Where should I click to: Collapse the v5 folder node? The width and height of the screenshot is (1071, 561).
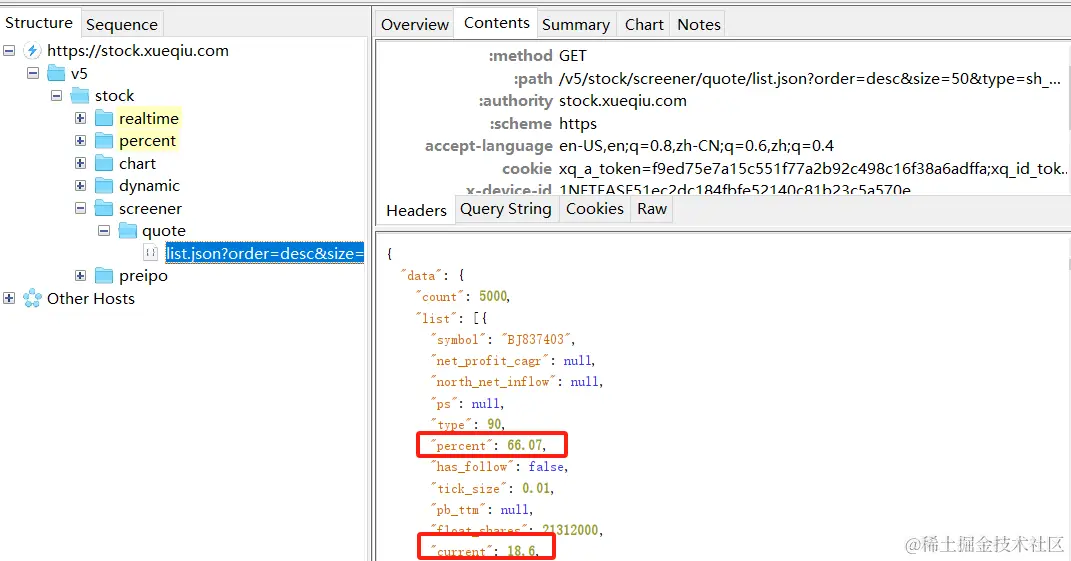(33, 73)
